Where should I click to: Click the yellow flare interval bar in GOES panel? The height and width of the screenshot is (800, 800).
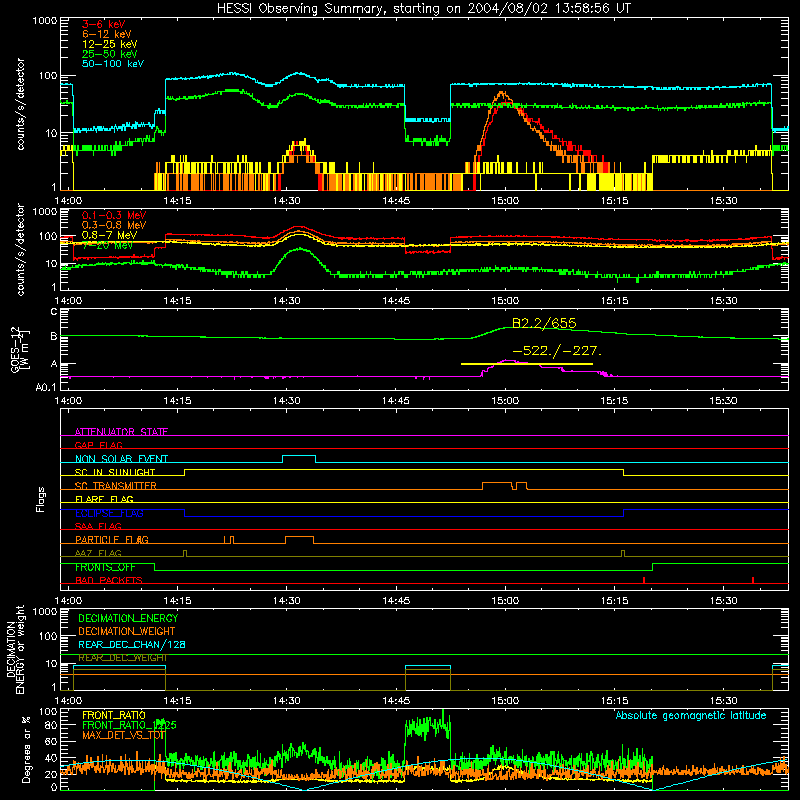(x=527, y=364)
